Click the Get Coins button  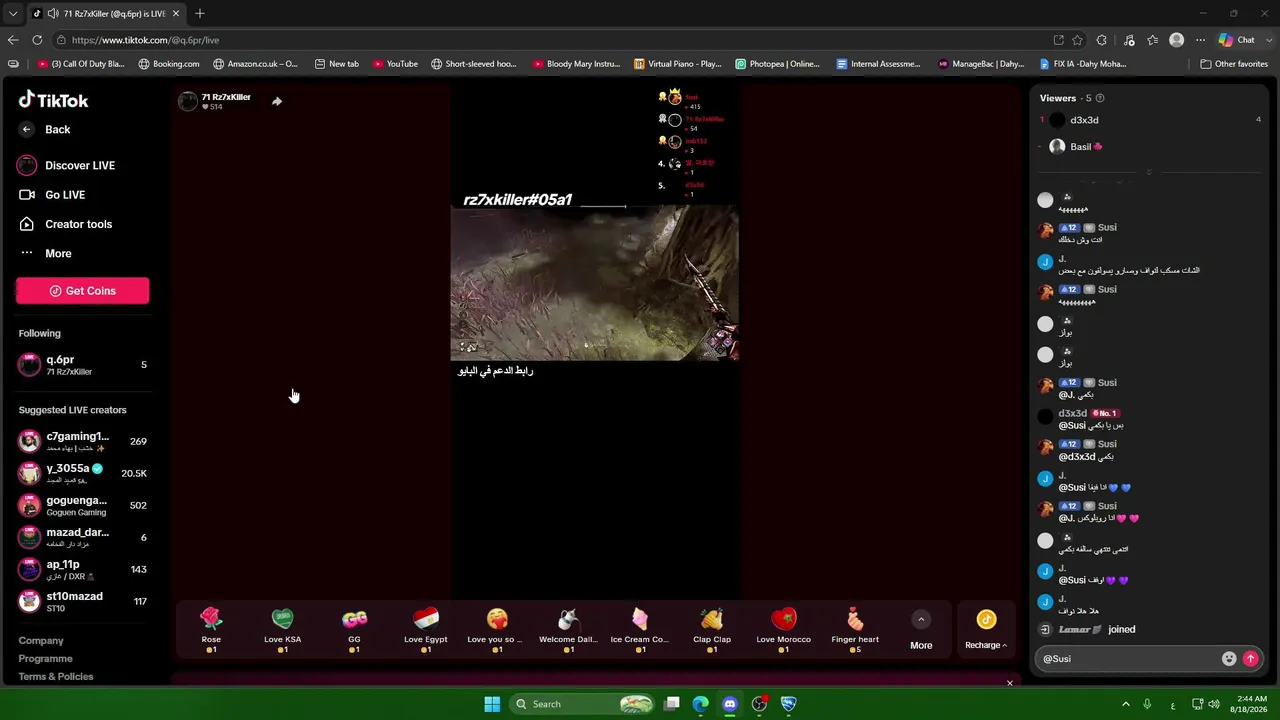click(83, 291)
